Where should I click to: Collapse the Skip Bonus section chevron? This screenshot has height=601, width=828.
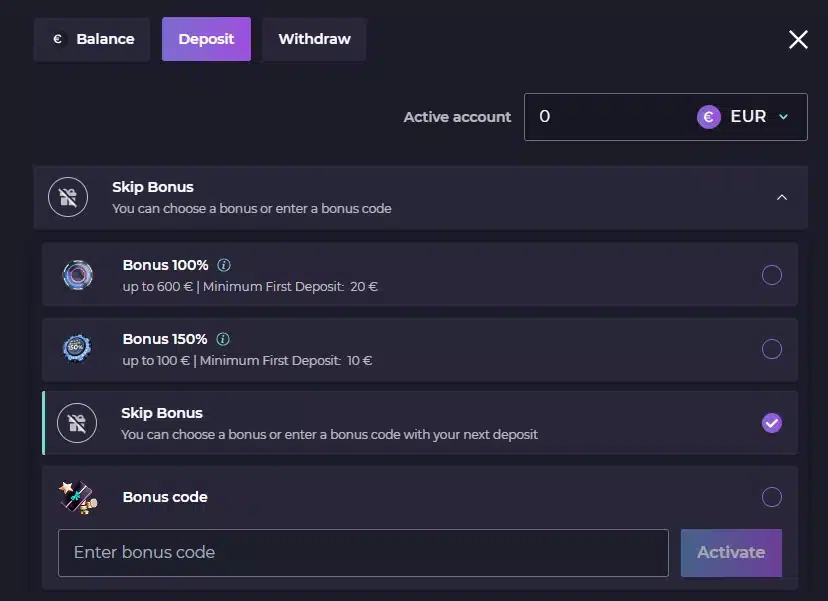click(782, 198)
